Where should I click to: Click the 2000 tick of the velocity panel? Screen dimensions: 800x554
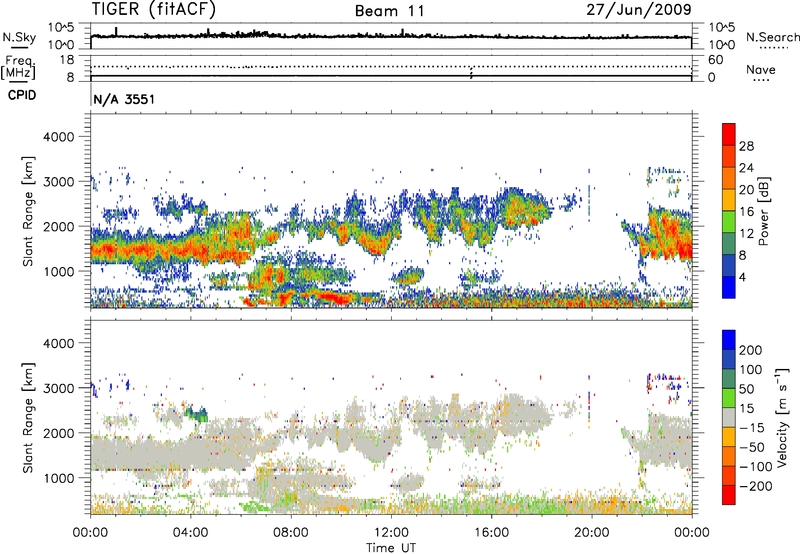[58, 433]
